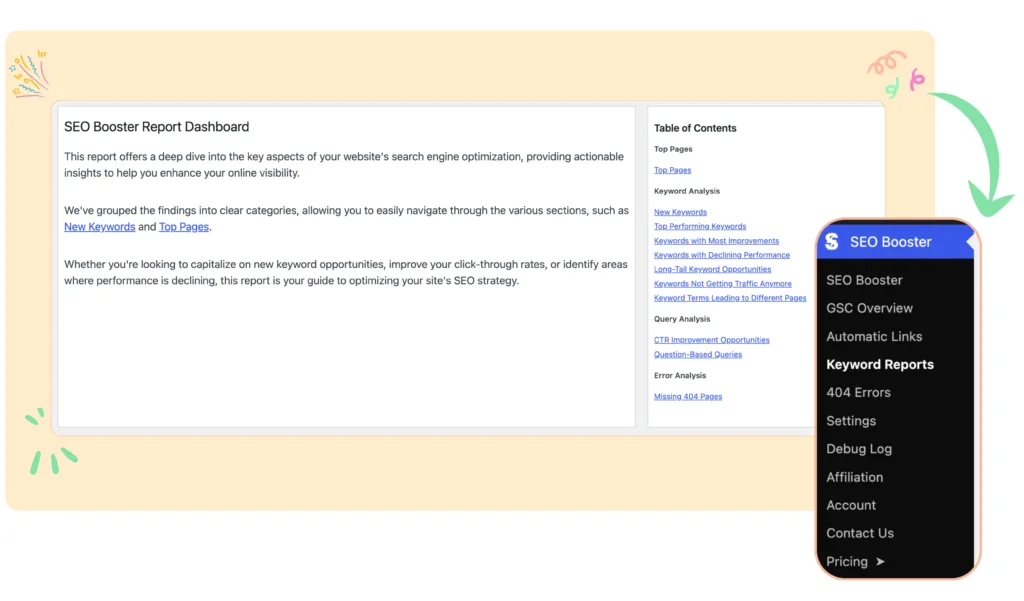
Task: Go to the Account menu item
Action: pyautogui.click(x=851, y=505)
